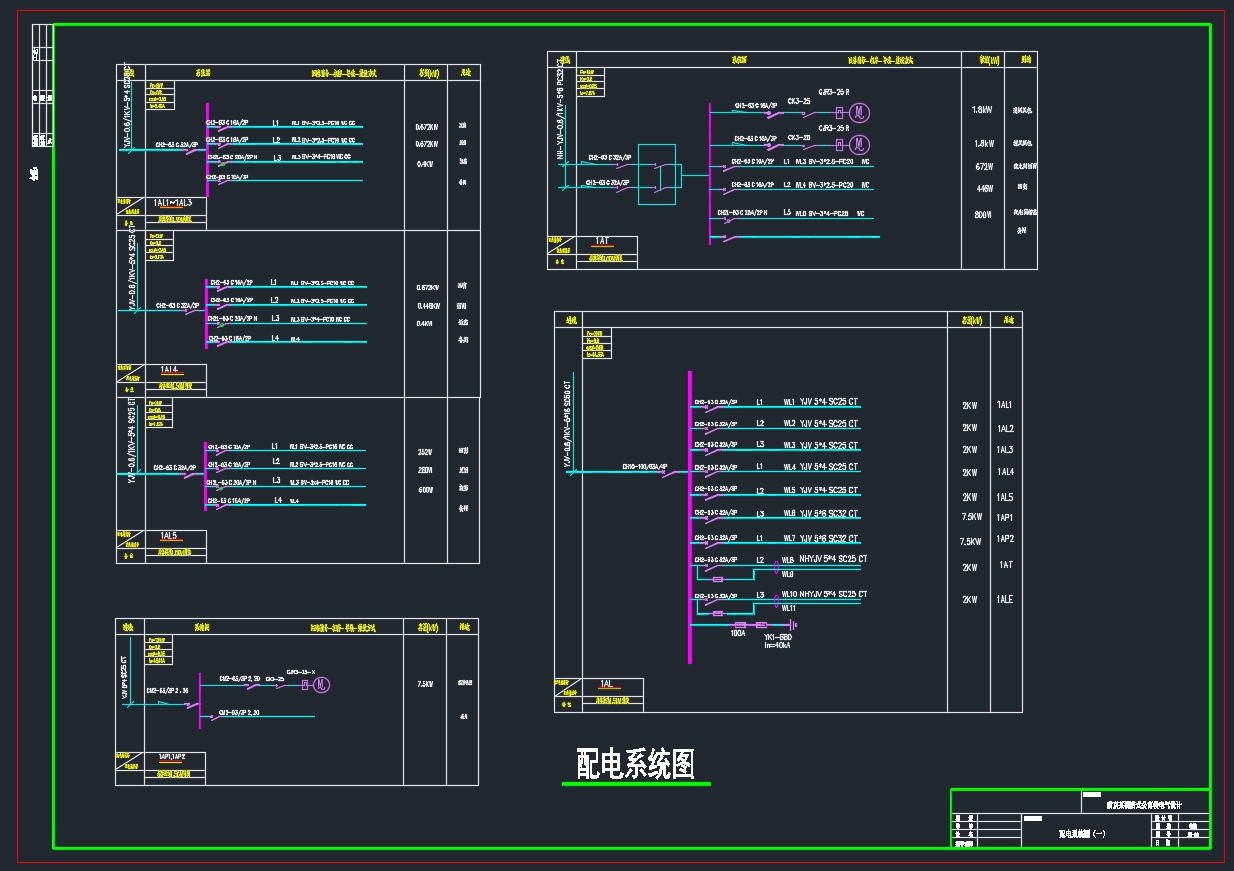Click the ground symbol next to YK1-BBD
This screenshot has width=1234, height=871.
point(791,625)
